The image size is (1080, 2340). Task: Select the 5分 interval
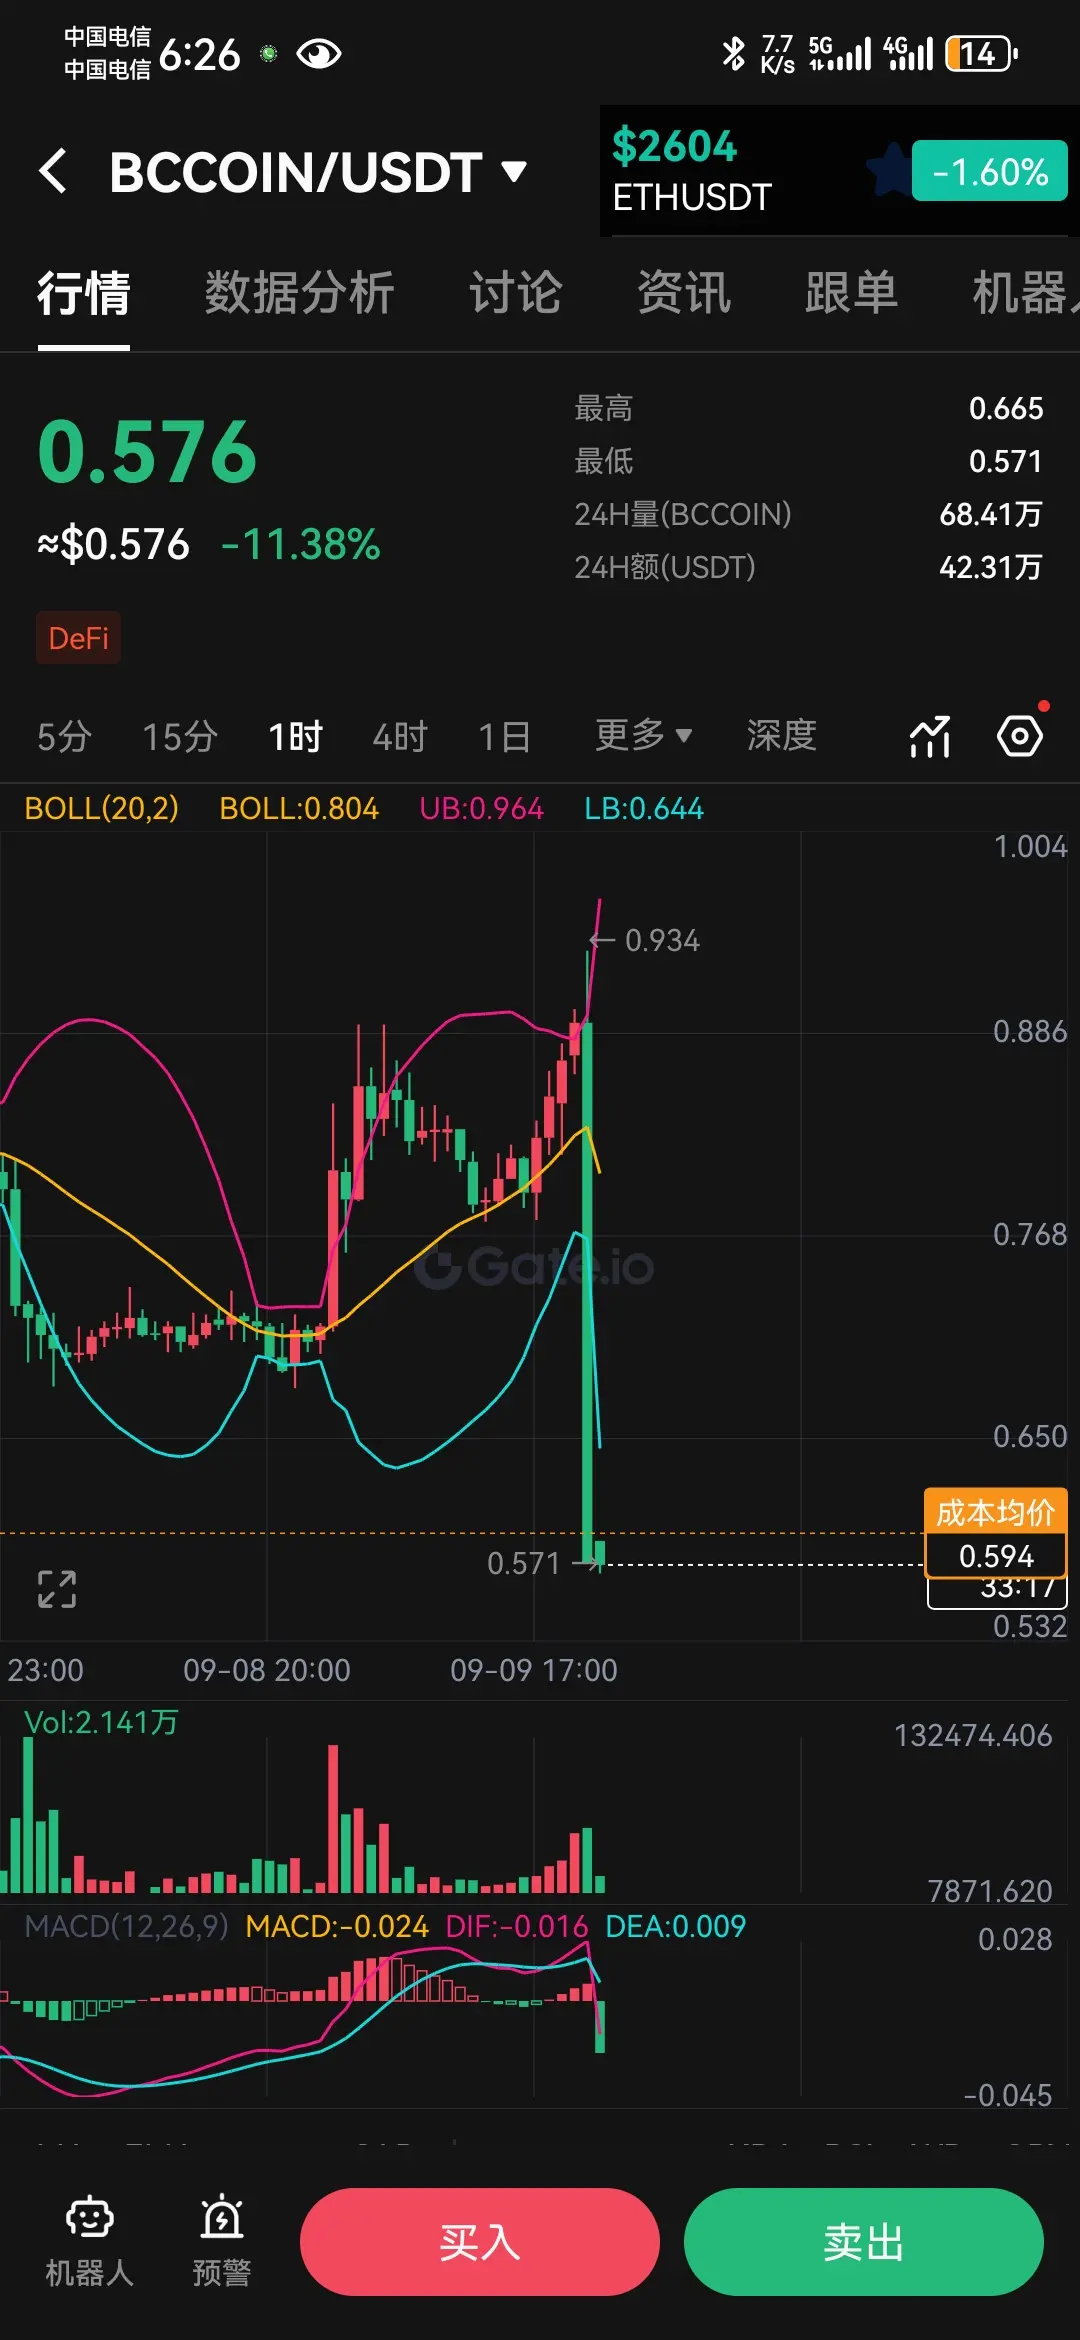pyautogui.click(x=64, y=737)
